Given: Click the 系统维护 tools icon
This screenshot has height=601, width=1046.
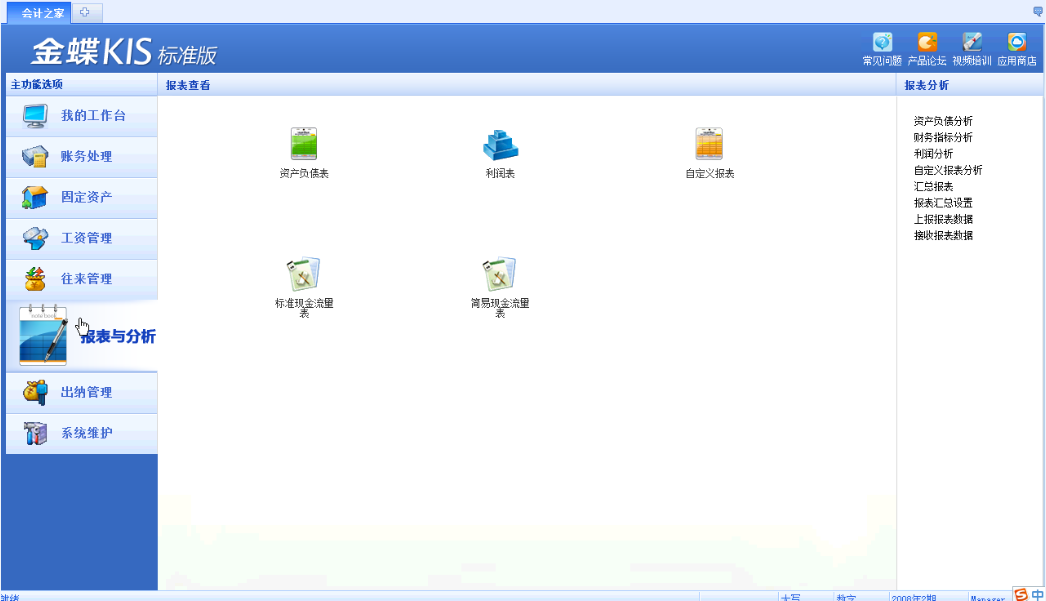Looking at the screenshot, I should point(35,433).
